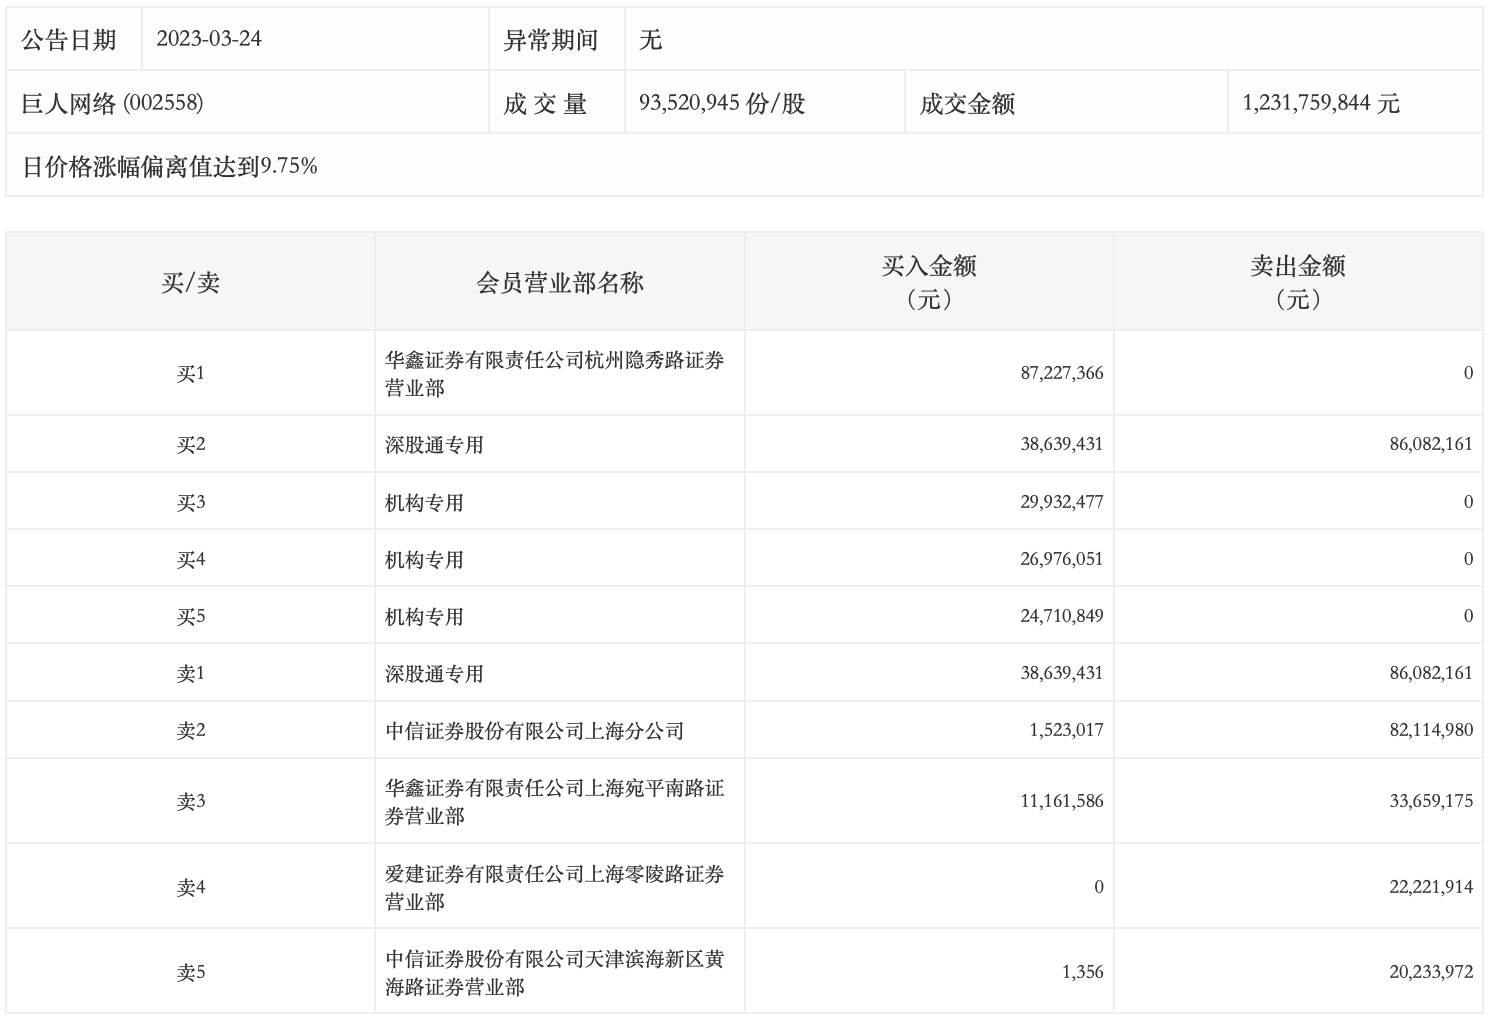1496x1022 pixels.
Task: Select 爱建证券上海零陵路证券营业部 name
Action: coord(554,888)
